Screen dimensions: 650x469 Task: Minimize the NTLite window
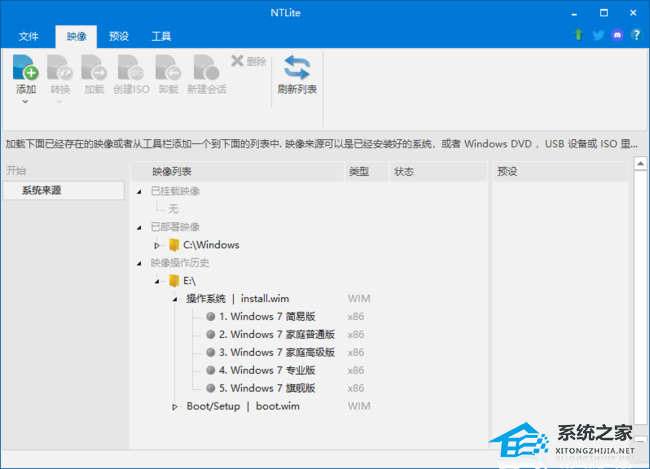click(x=574, y=13)
